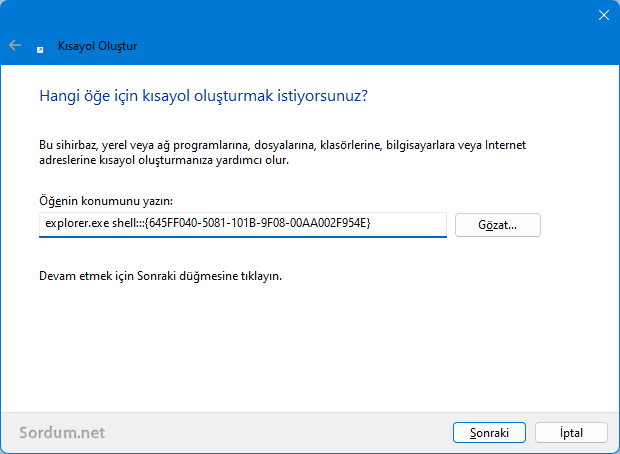The height and width of the screenshot is (454, 620).
Task: Click the 'Bu sihirbaz, yerel veya ağ' description
Action: tap(282, 153)
